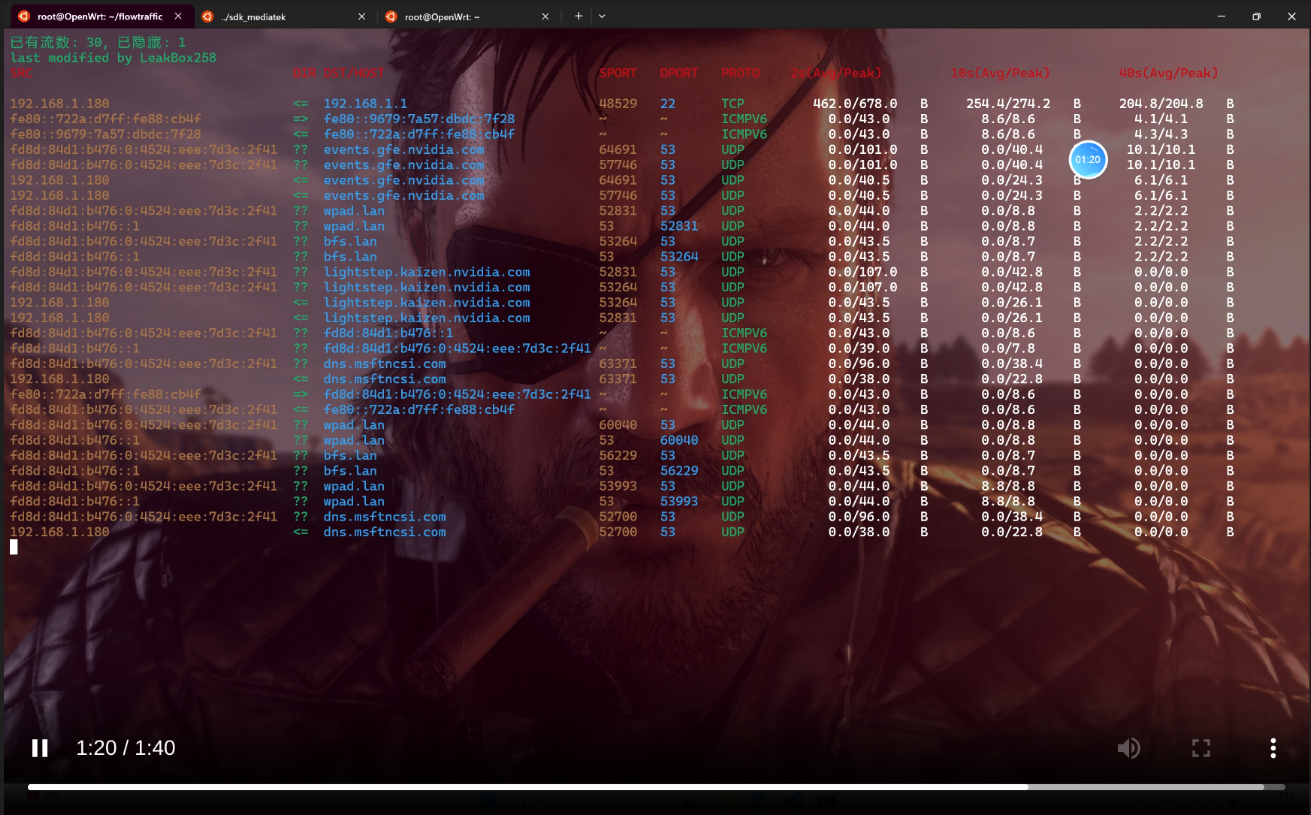Open a new terminal tab
The height and width of the screenshot is (815, 1311).
[578, 17]
